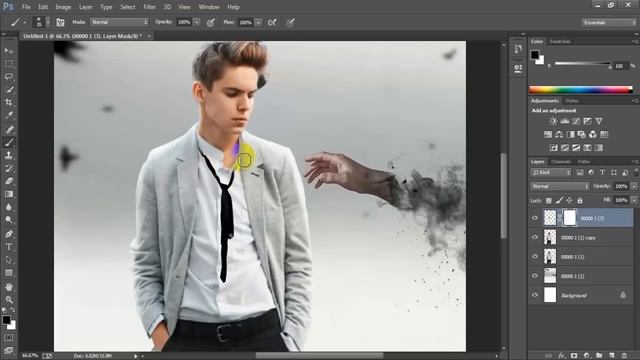
Task: Open brush Flow slider arrow
Action: (x=258, y=22)
